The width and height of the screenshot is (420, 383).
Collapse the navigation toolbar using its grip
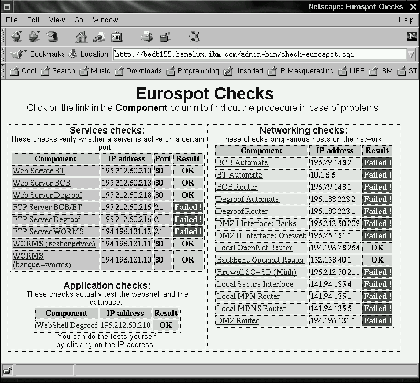(4, 36)
